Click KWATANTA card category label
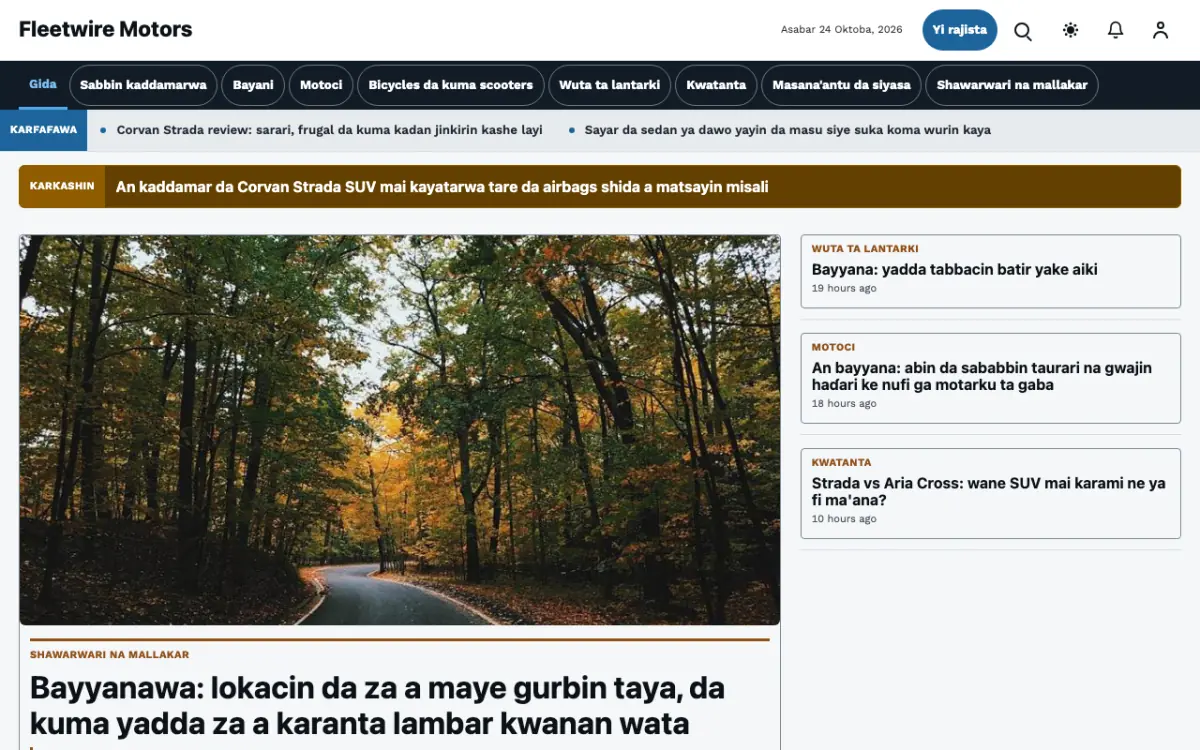 [841, 462]
